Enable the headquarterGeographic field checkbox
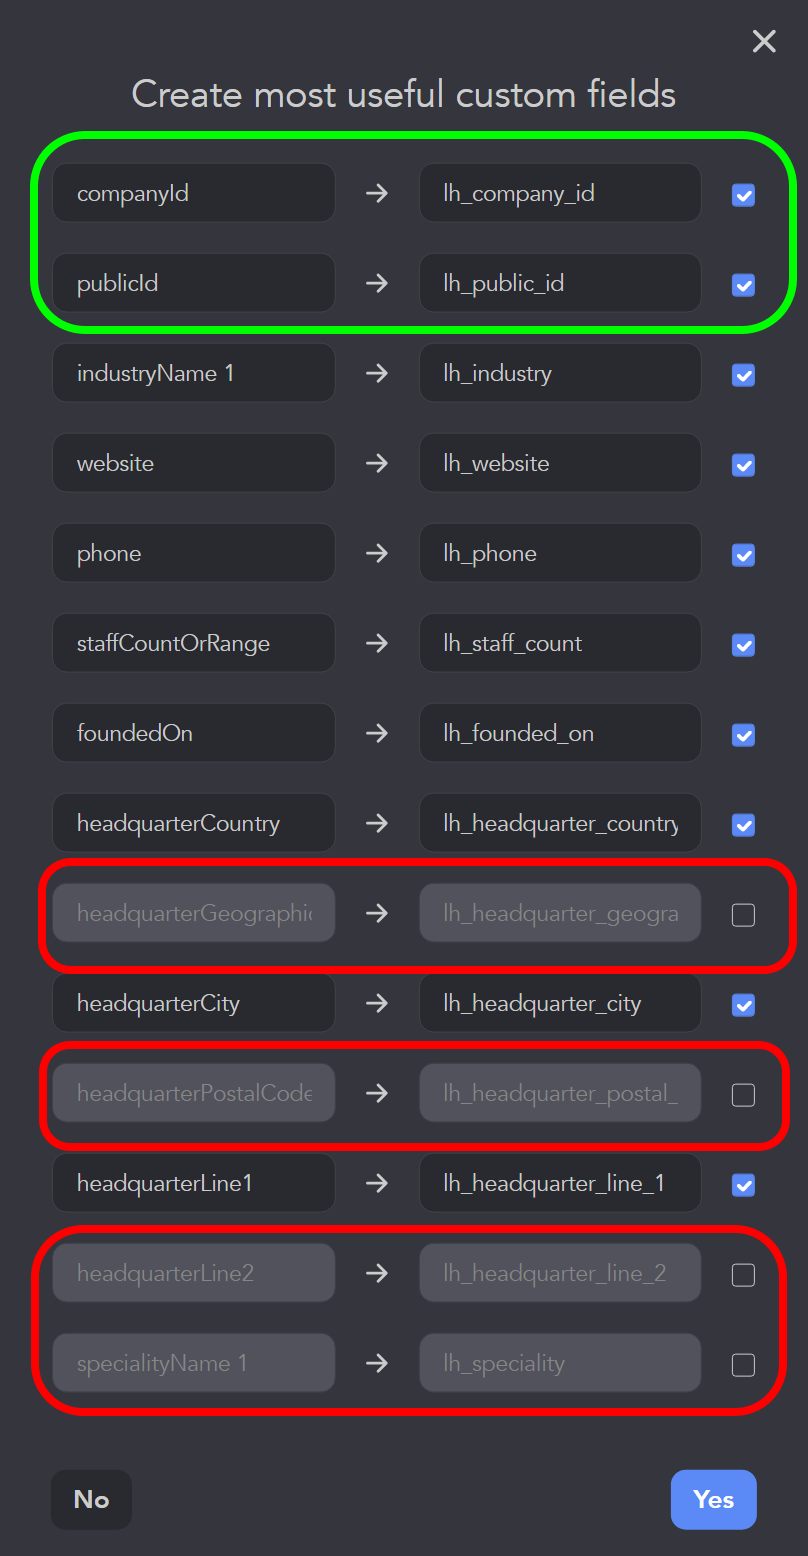 tap(743, 915)
